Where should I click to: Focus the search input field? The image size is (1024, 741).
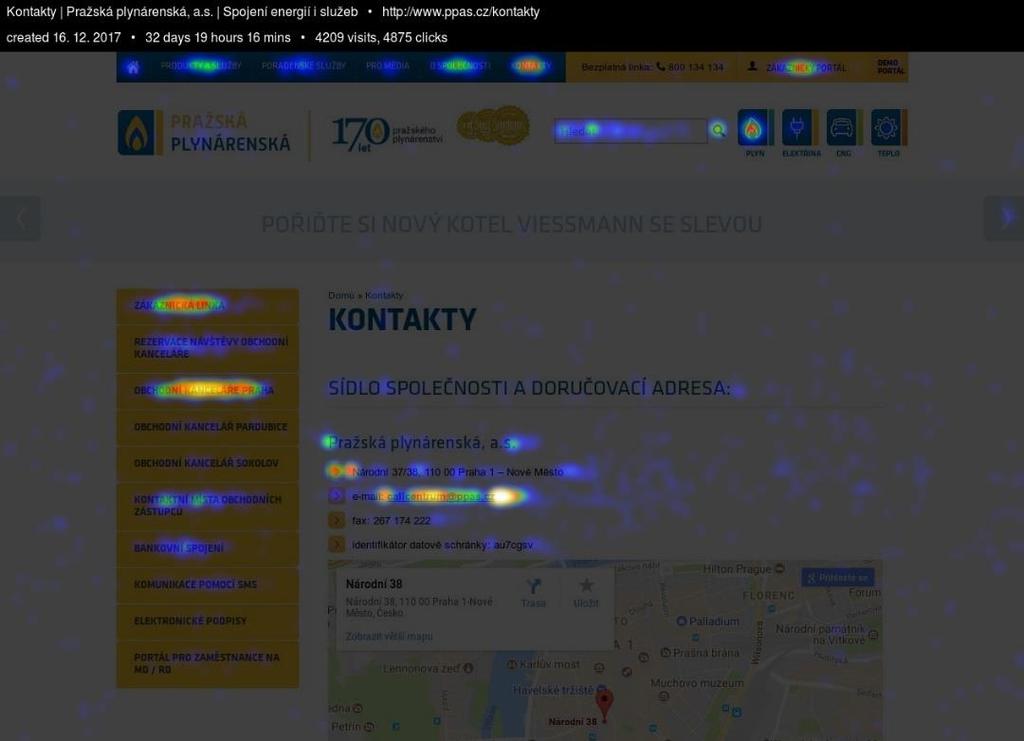click(x=630, y=131)
